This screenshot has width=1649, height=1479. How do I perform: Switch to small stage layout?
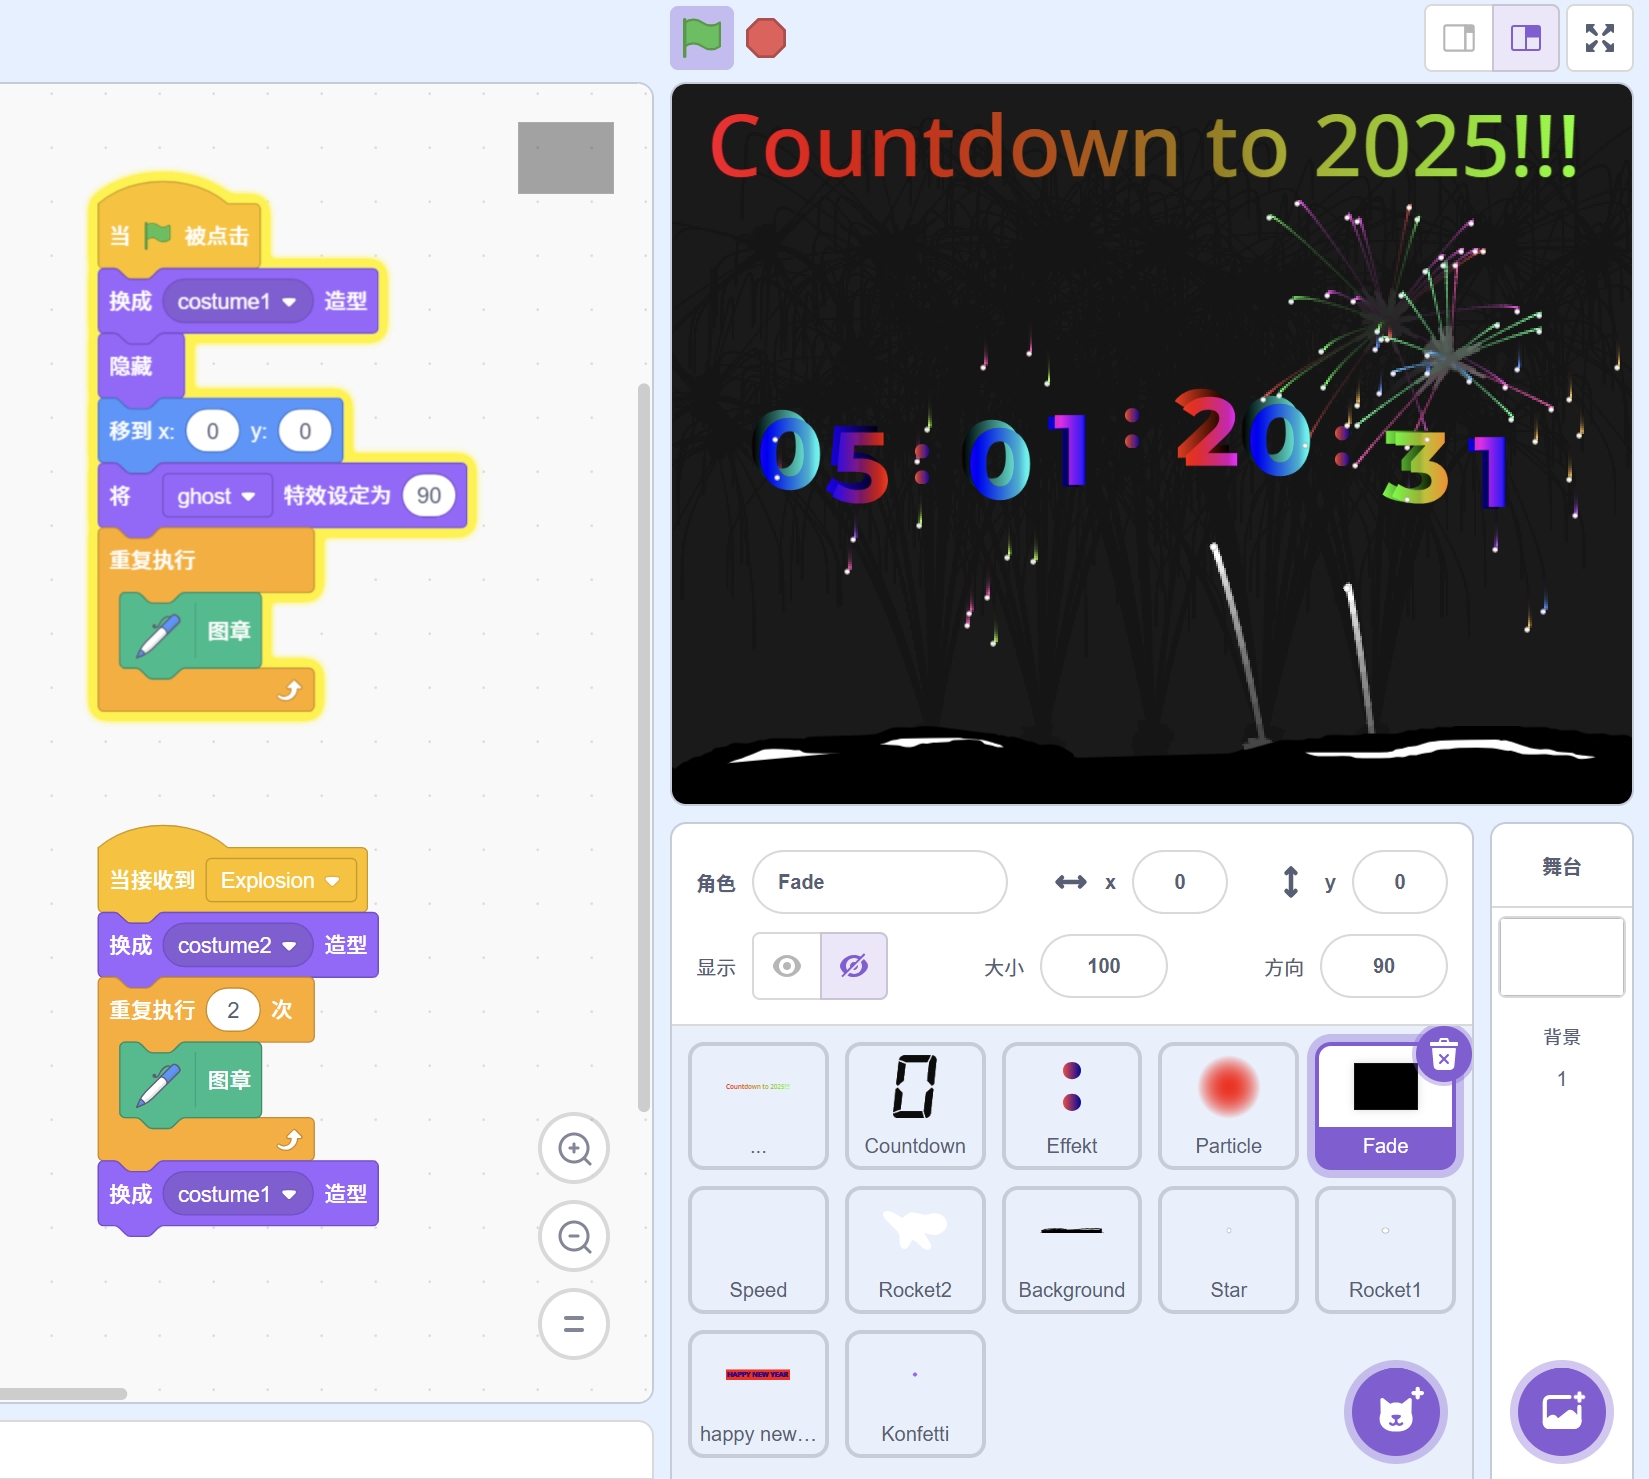(1459, 38)
